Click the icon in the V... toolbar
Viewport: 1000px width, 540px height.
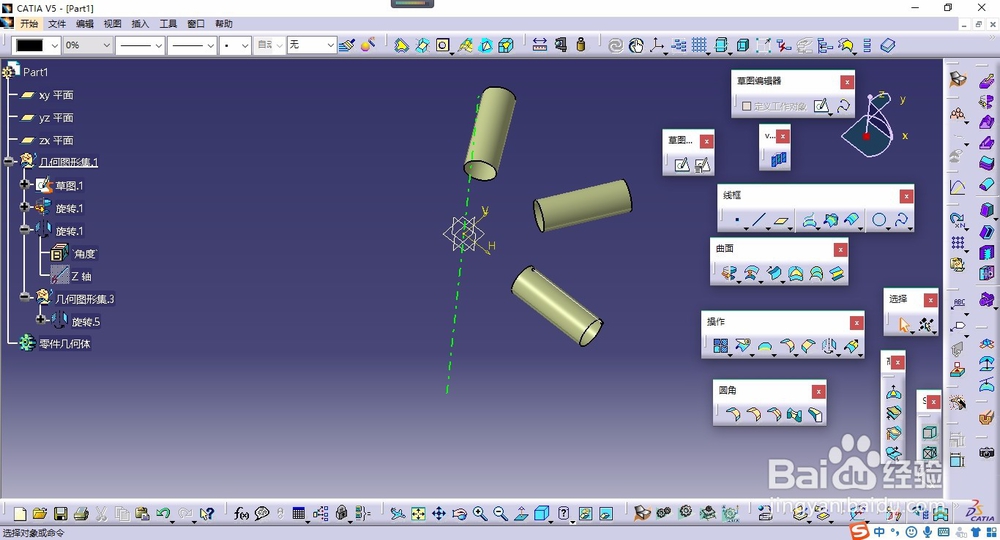[779, 159]
